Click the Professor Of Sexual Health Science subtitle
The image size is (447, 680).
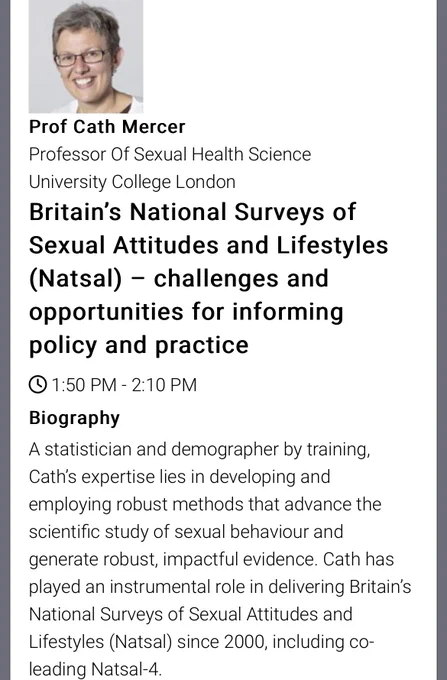click(x=170, y=154)
